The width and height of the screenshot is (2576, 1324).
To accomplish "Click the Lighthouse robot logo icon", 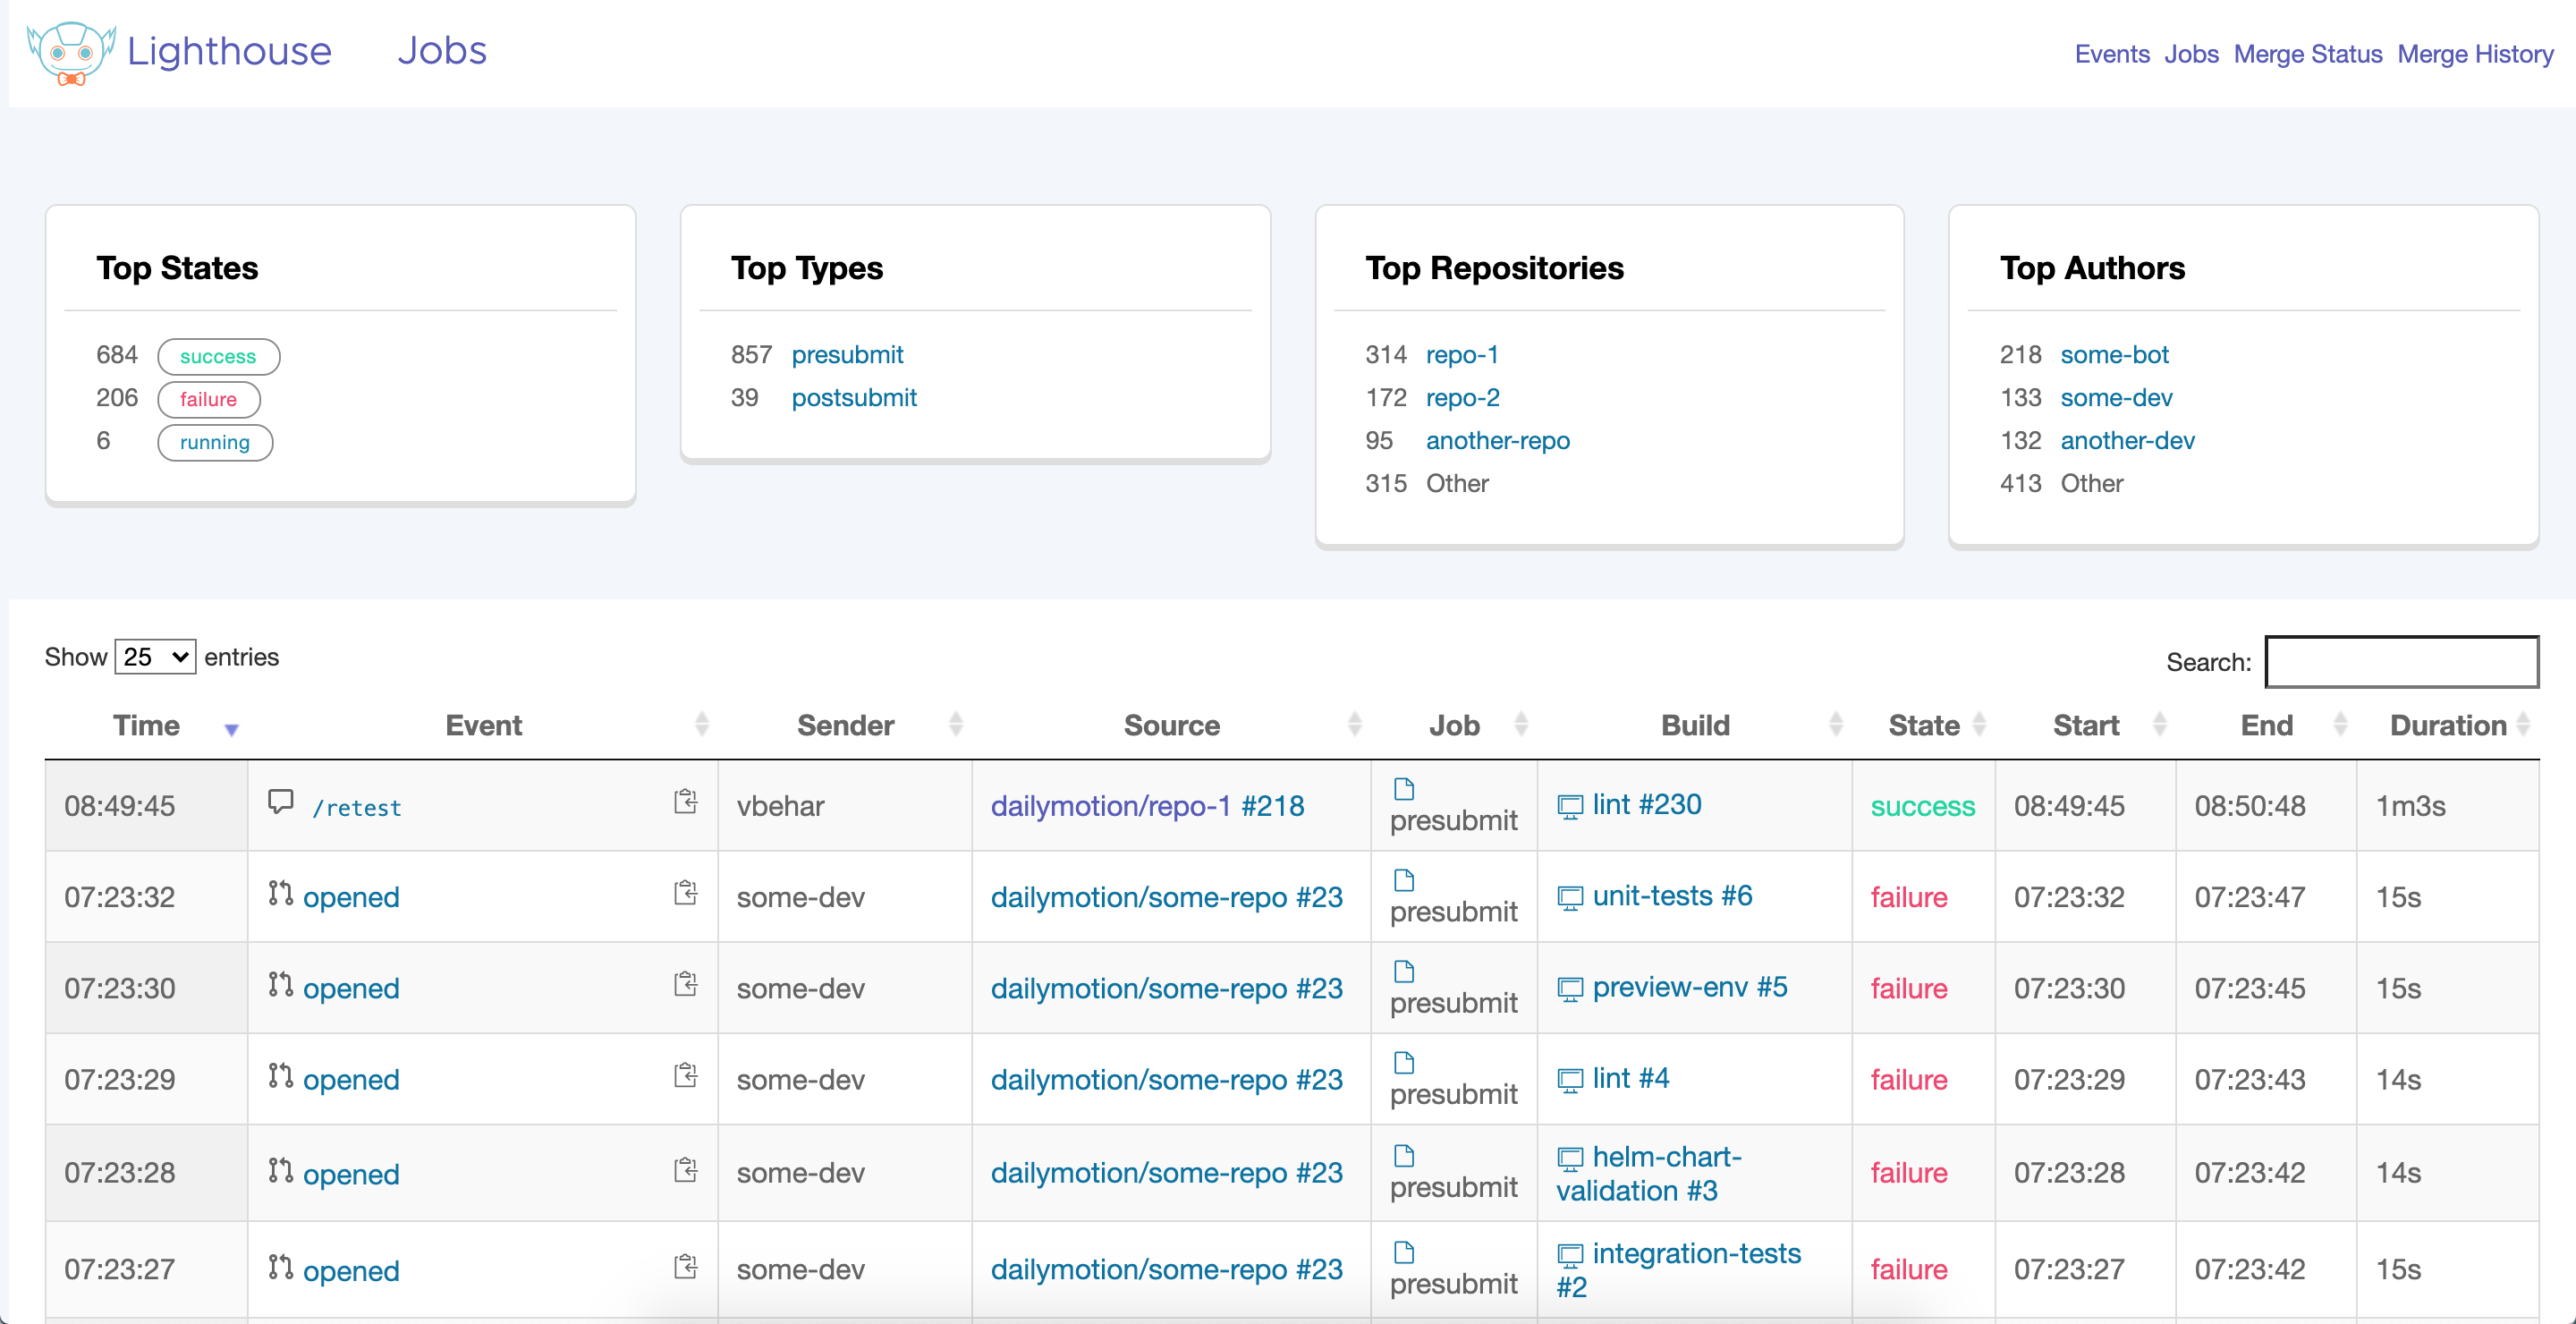I will [70, 53].
